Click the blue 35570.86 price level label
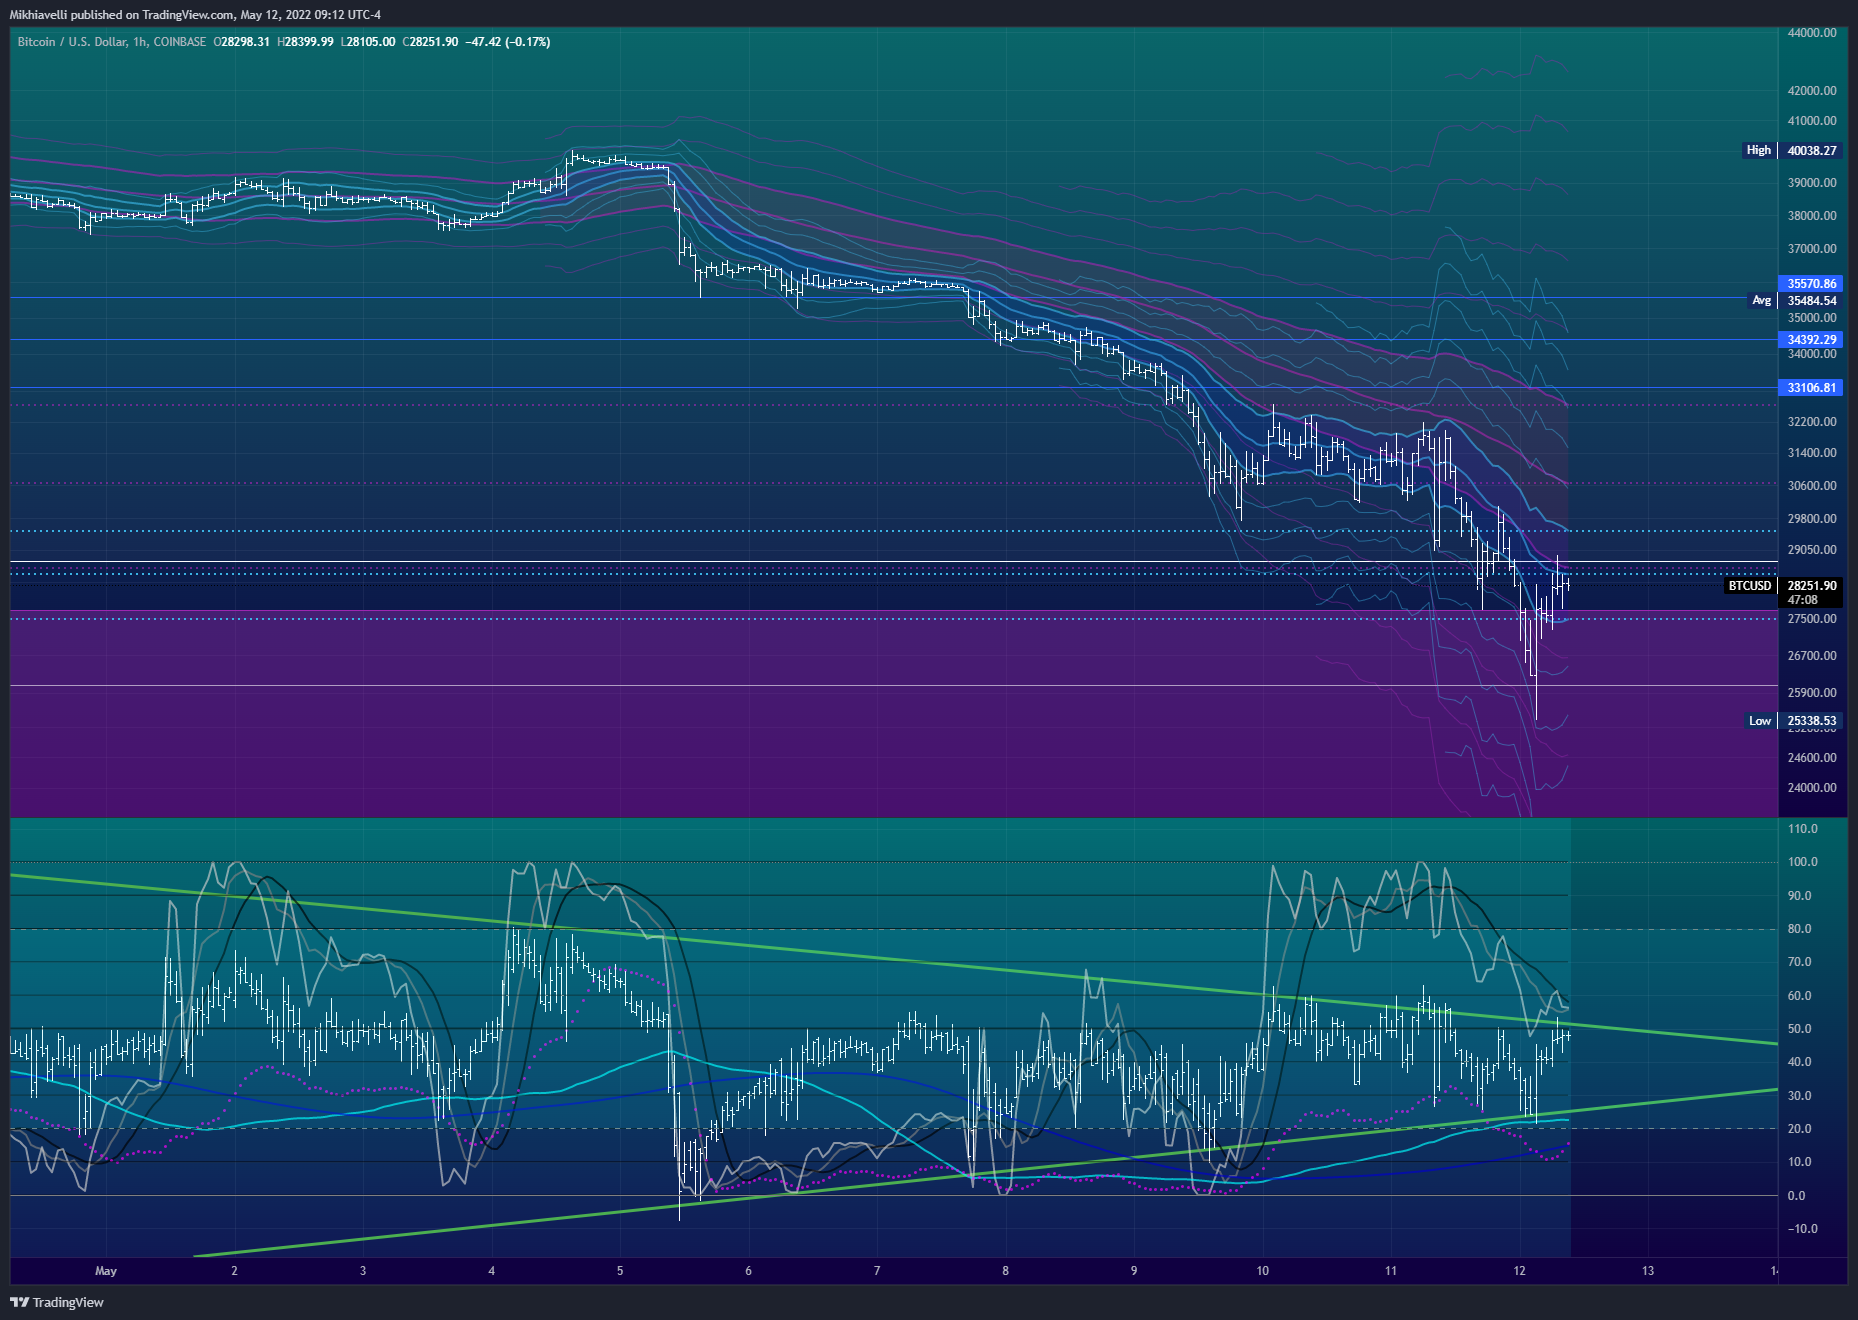 tap(1812, 284)
